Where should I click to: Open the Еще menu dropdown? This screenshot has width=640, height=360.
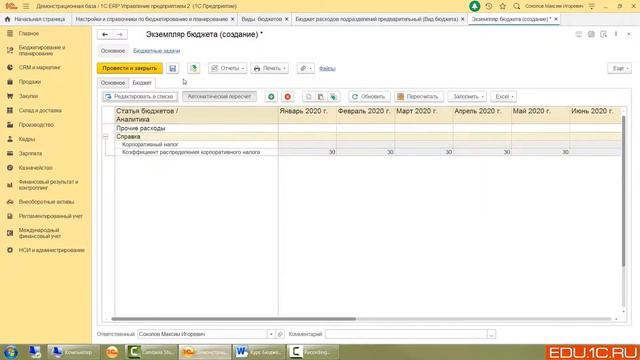(620, 68)
